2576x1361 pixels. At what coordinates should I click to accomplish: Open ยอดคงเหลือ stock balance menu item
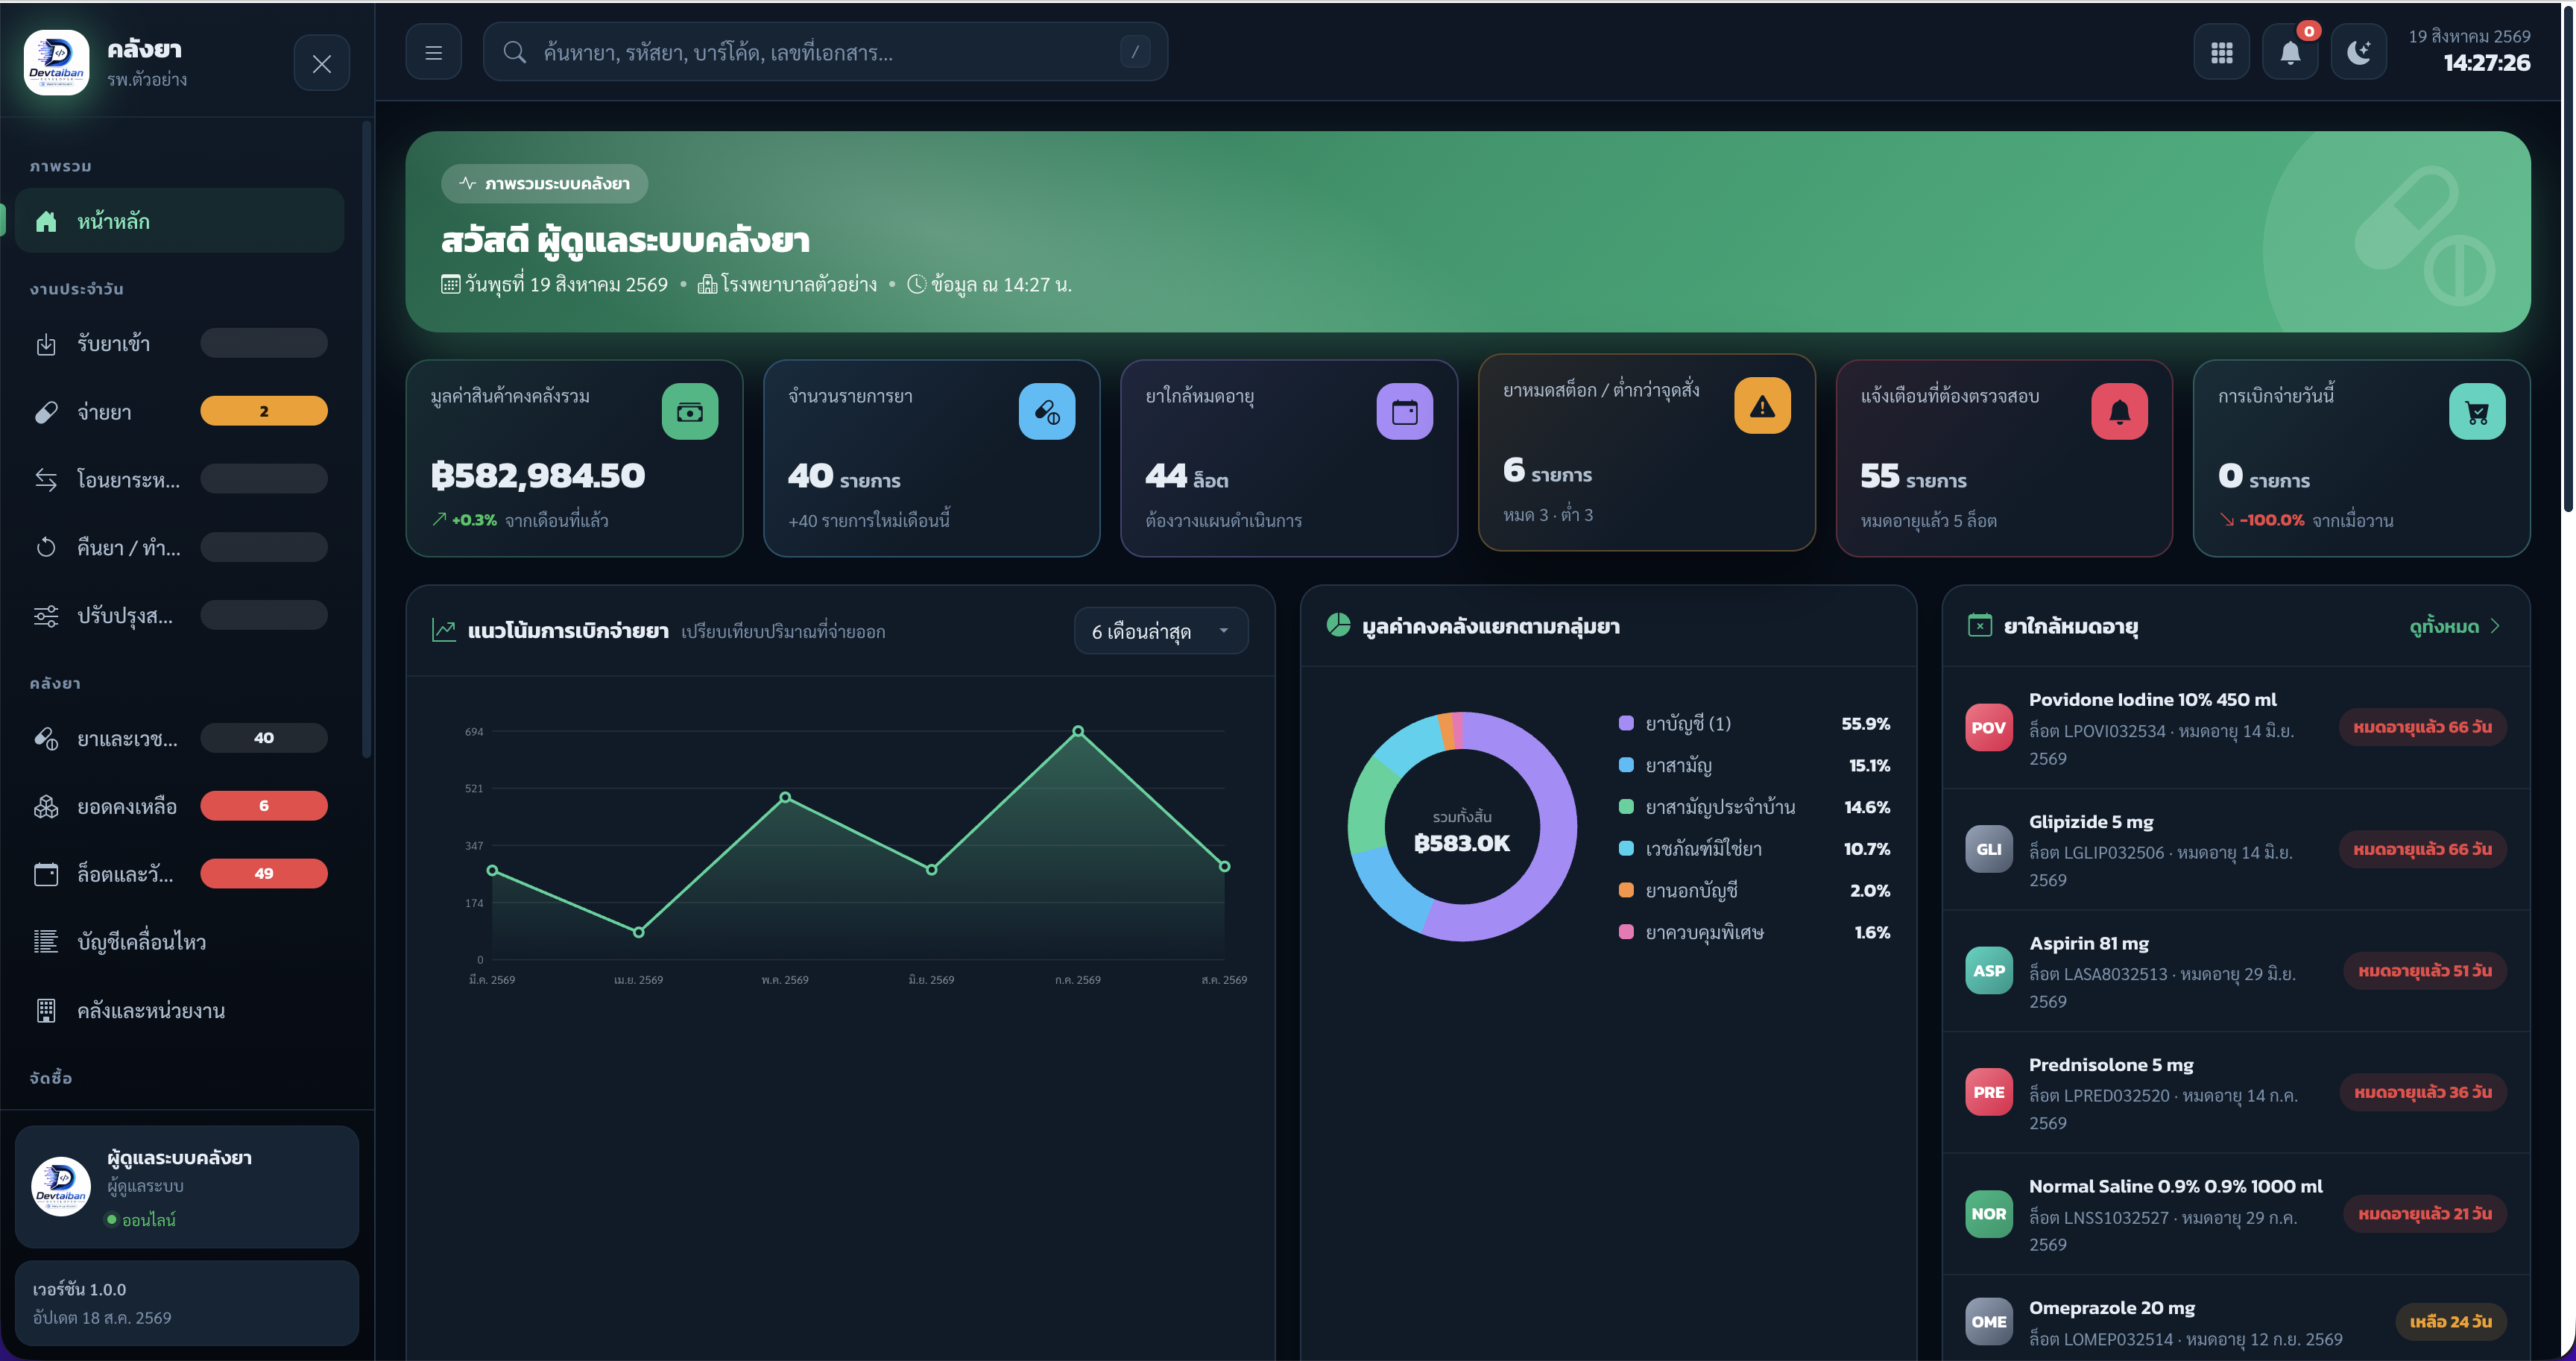point(178,806)
